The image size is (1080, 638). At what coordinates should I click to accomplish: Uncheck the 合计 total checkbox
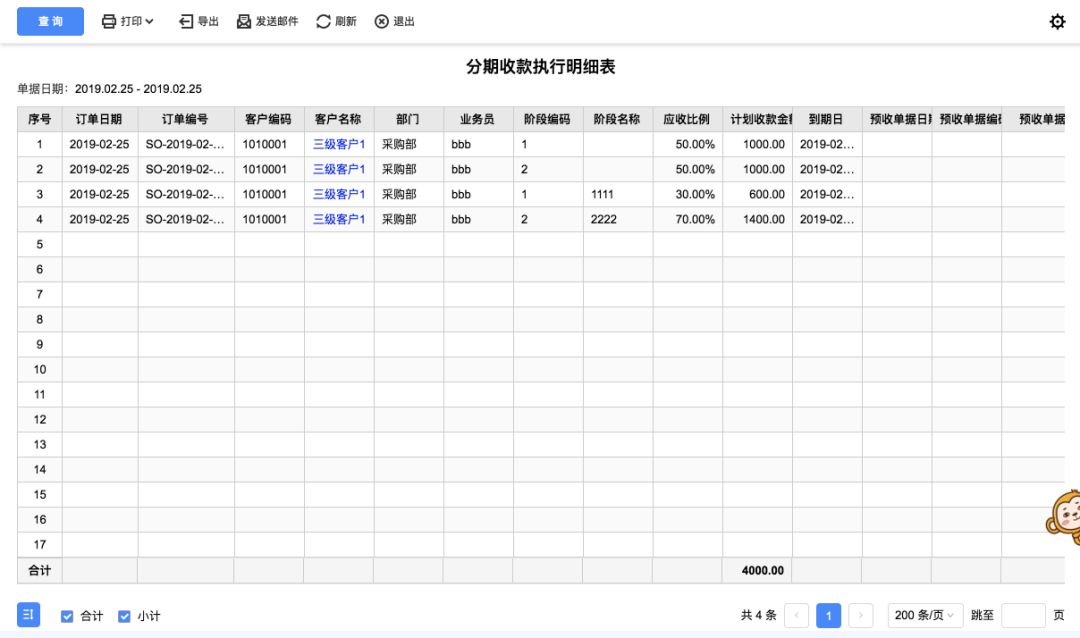tap(67, 616)
